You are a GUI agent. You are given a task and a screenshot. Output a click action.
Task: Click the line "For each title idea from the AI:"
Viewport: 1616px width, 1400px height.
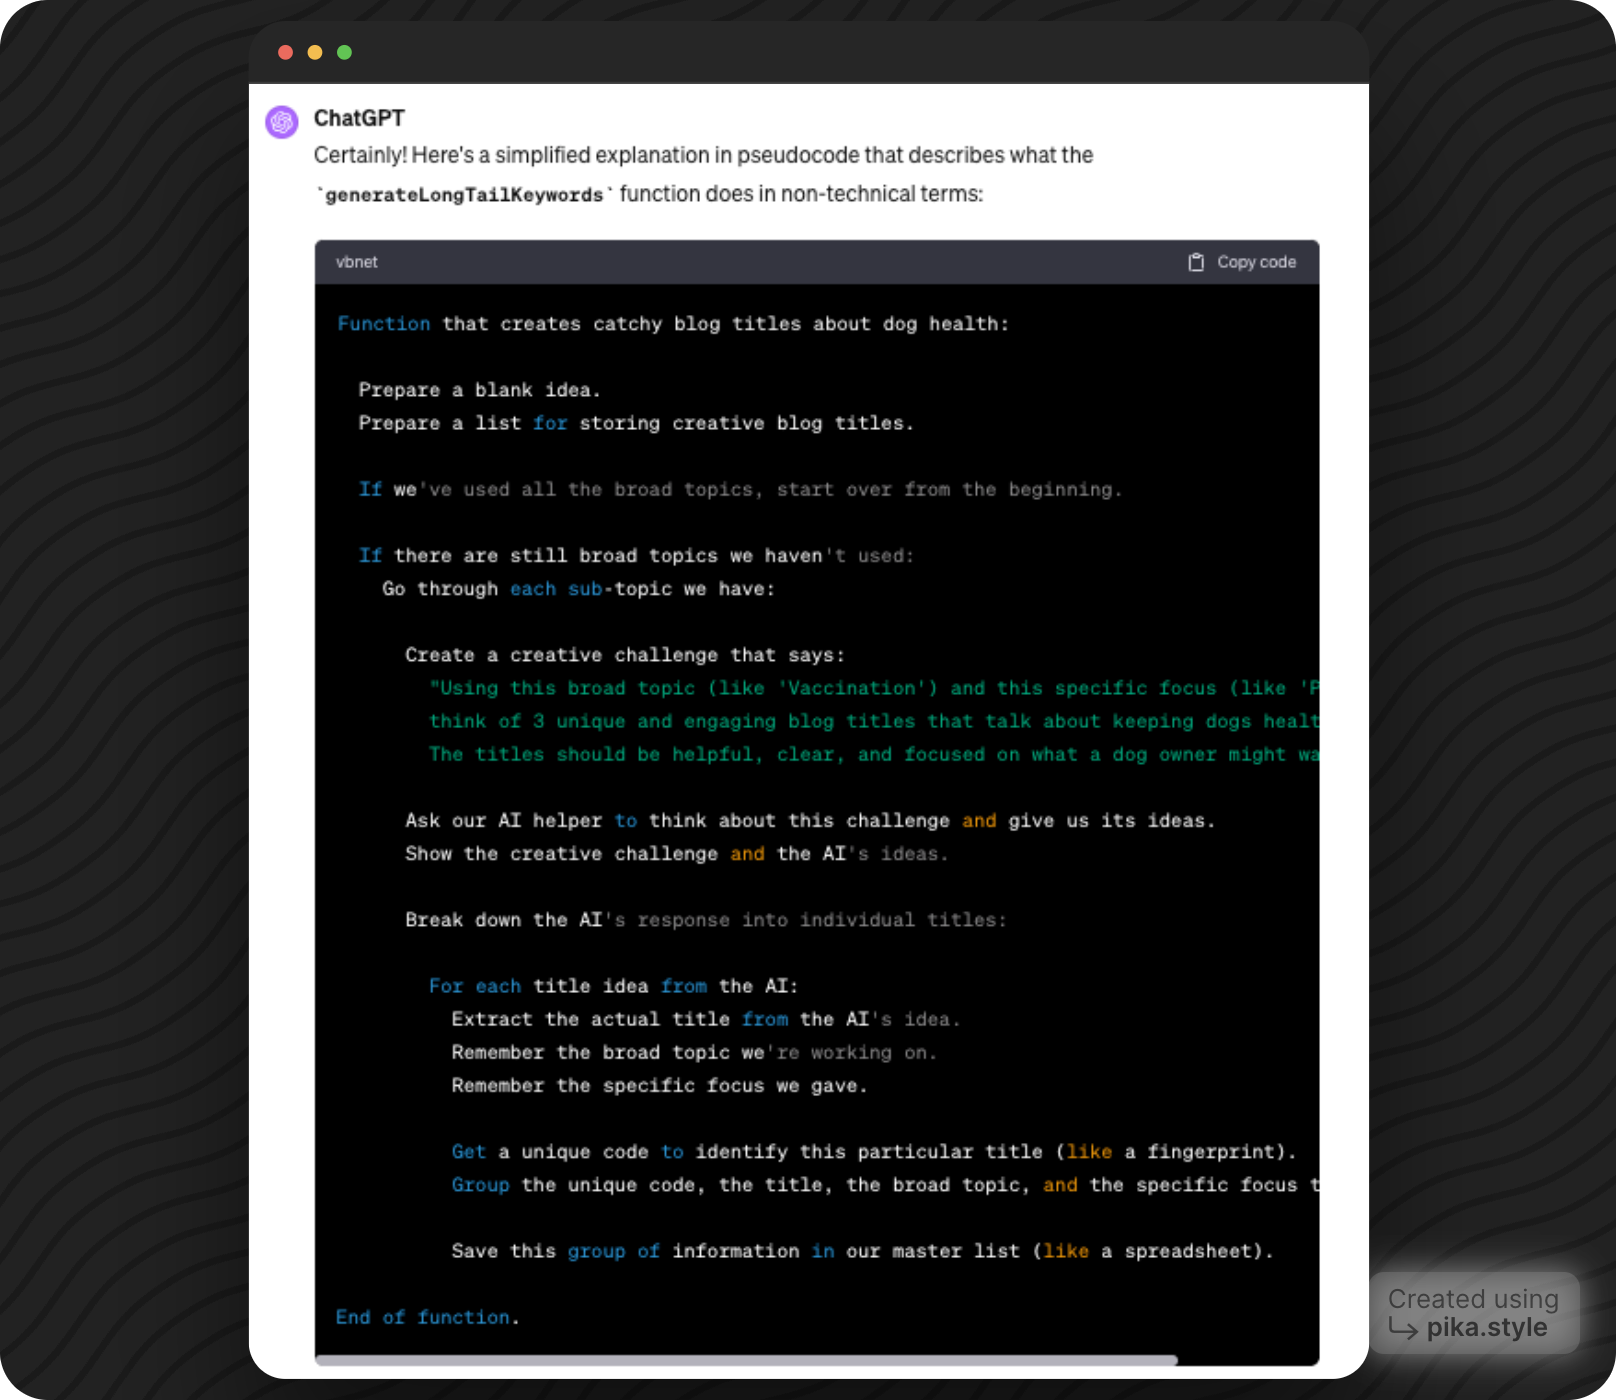coord(614,986)
